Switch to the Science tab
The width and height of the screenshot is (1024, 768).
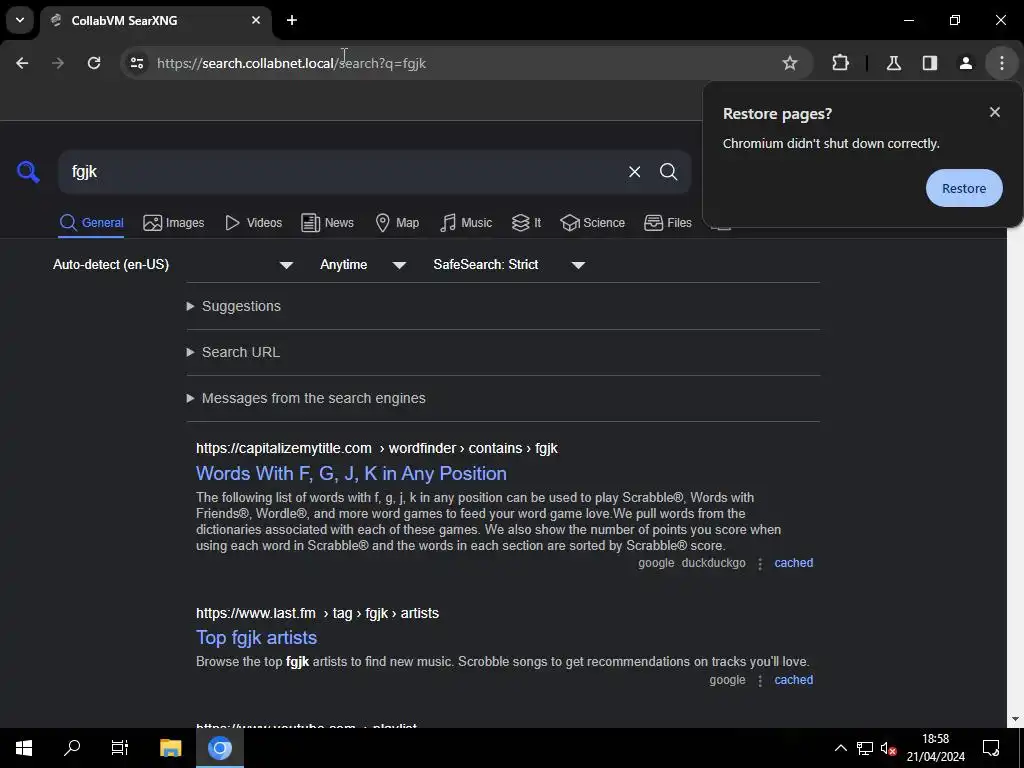[592, 223]
